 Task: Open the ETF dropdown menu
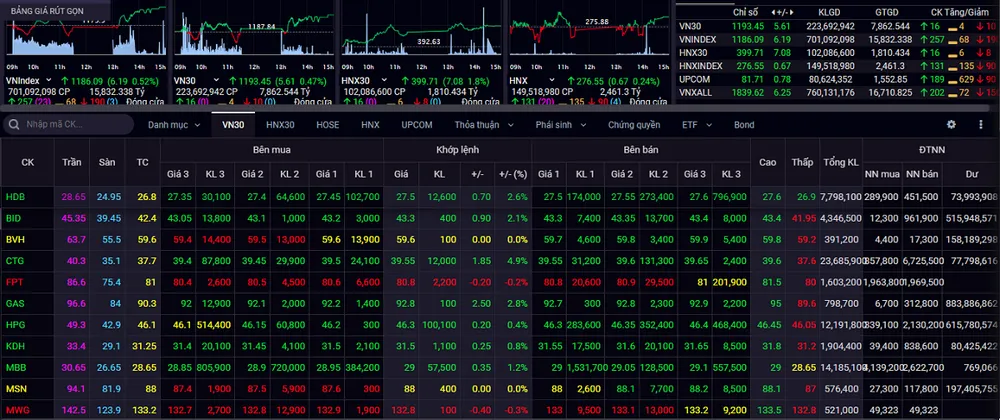coord(695,125)
